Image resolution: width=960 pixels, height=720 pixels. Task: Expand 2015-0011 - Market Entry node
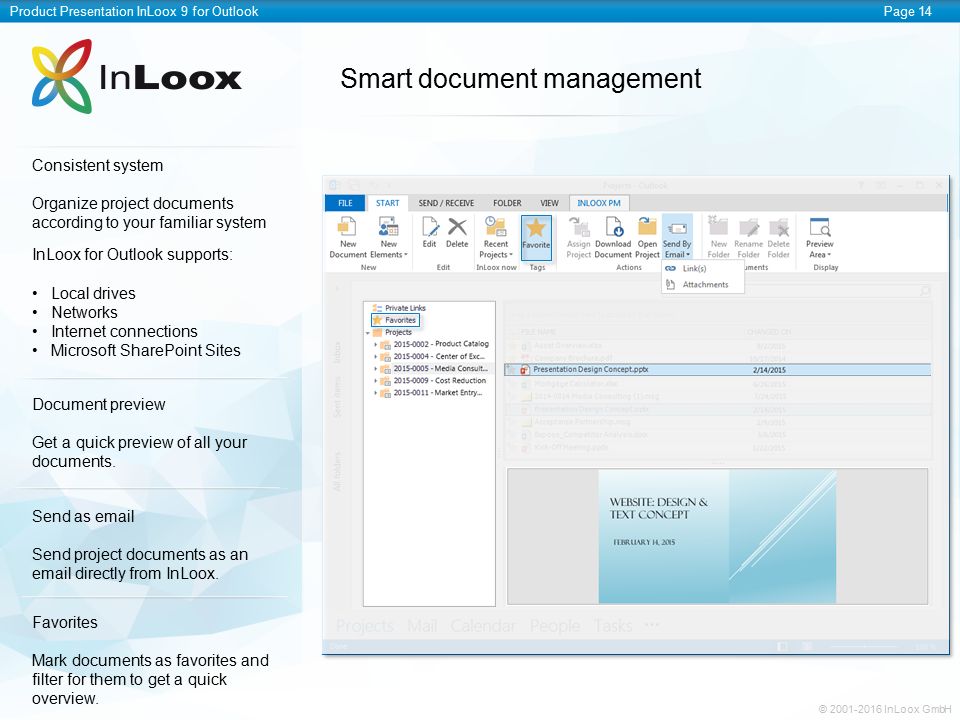point(375,394)
